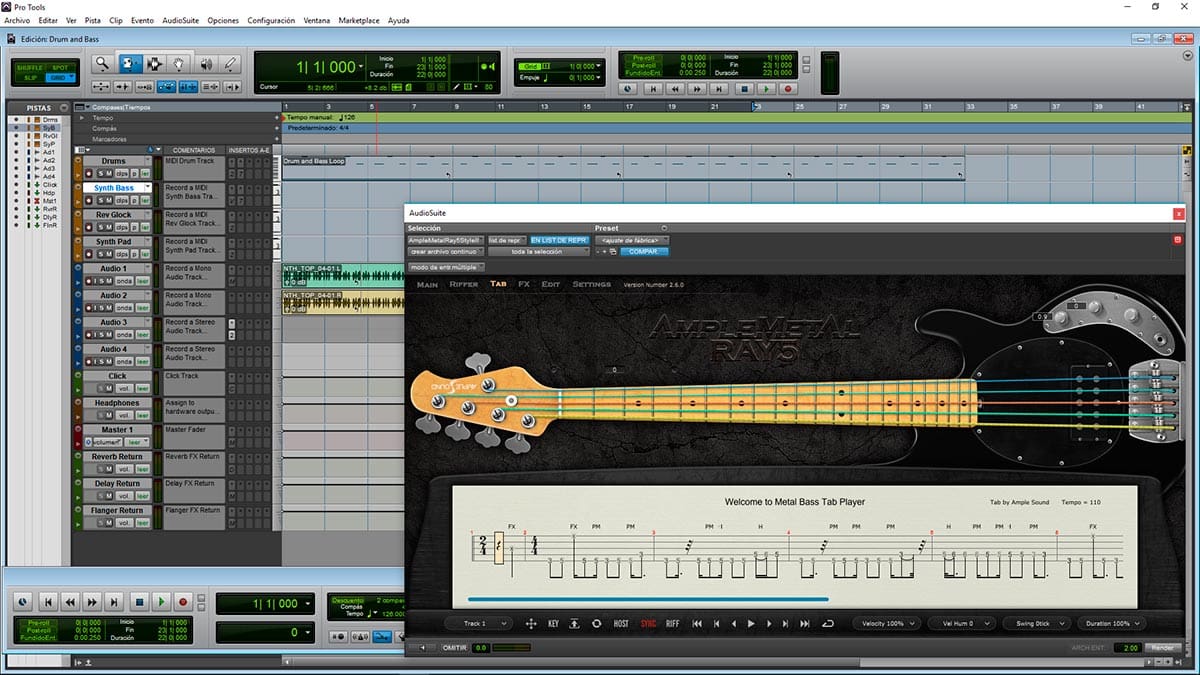Open the Swing Stick dropdown

point(1036,624)
